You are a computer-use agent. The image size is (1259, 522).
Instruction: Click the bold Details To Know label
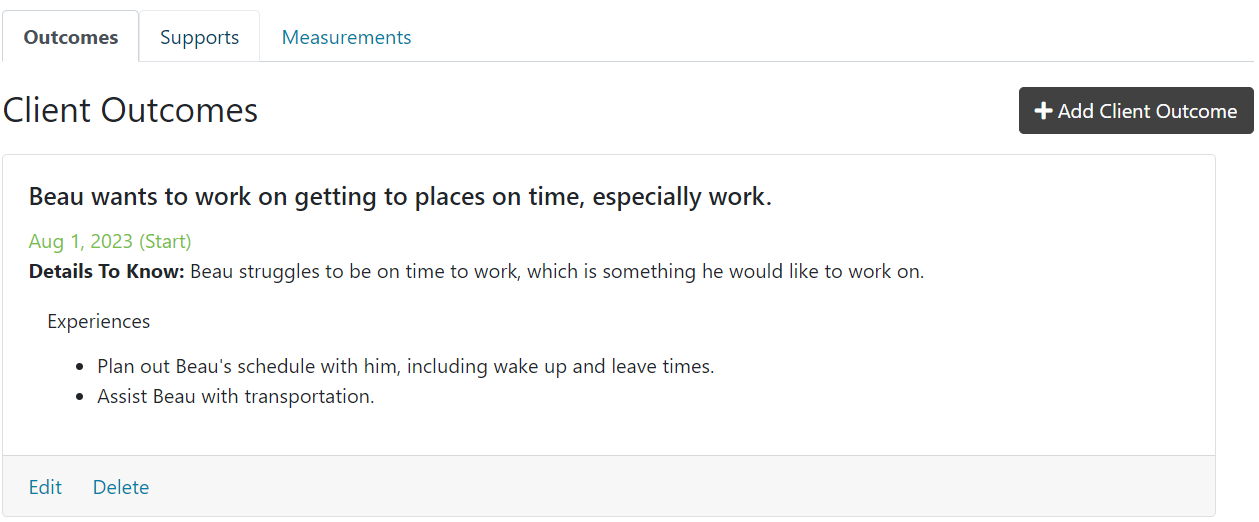click(106, 271)
